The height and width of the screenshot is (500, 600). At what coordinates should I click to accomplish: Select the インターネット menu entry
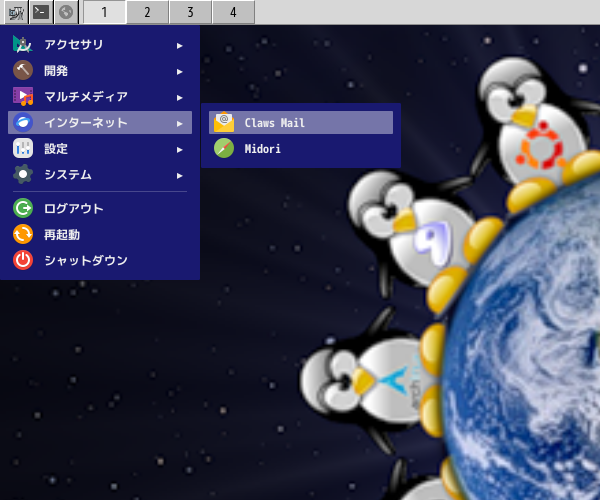tap(100, 122)
